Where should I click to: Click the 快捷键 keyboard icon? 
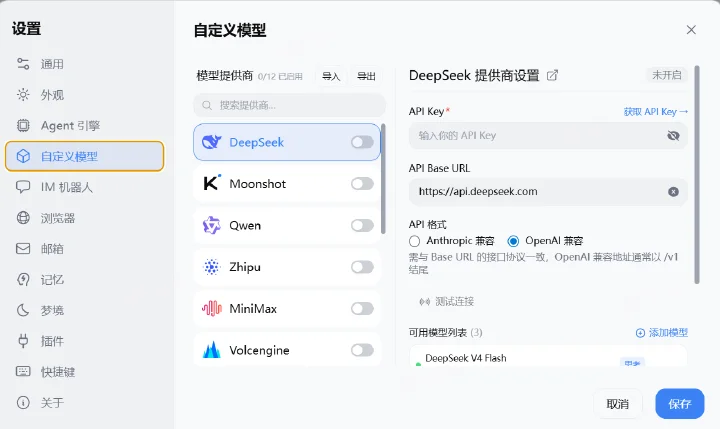point(23,371)
